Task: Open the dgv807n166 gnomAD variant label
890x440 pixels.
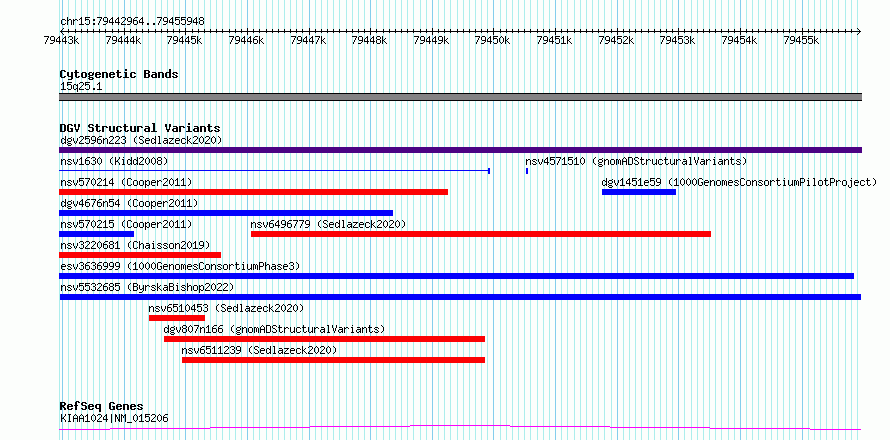Action: tap(274, 329)
